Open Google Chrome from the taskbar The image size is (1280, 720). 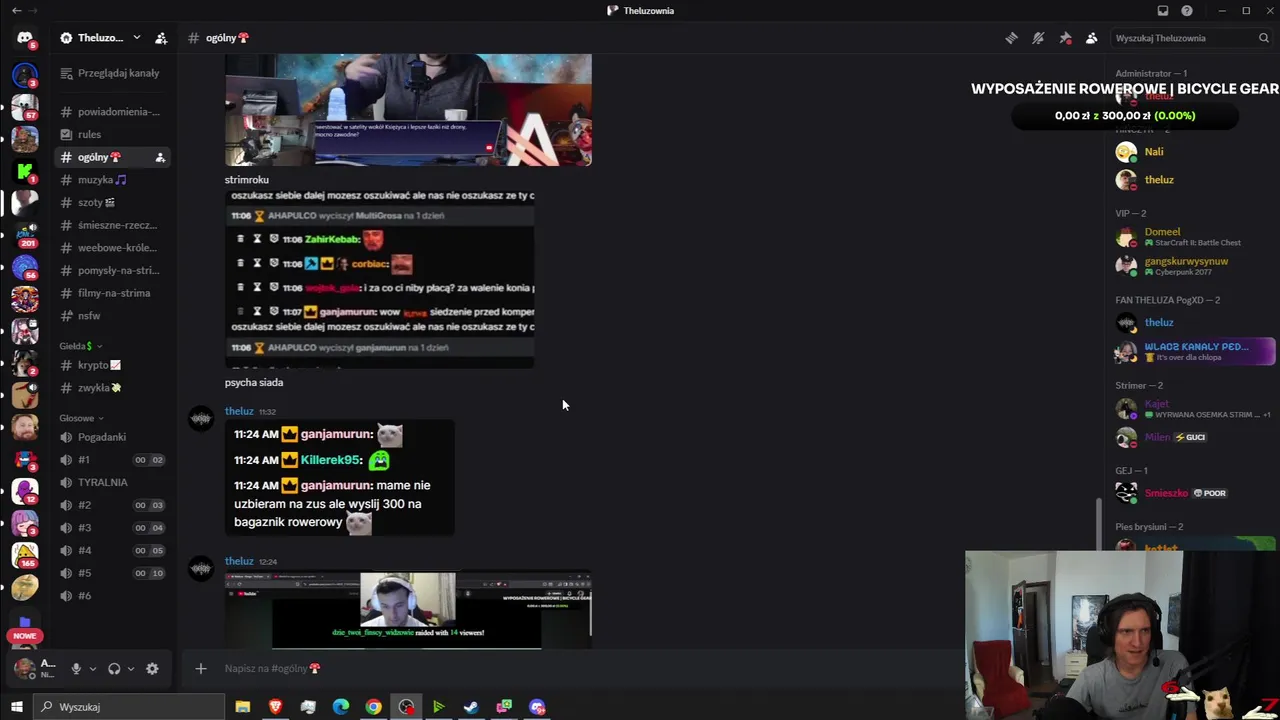click(x=373, y=707)
